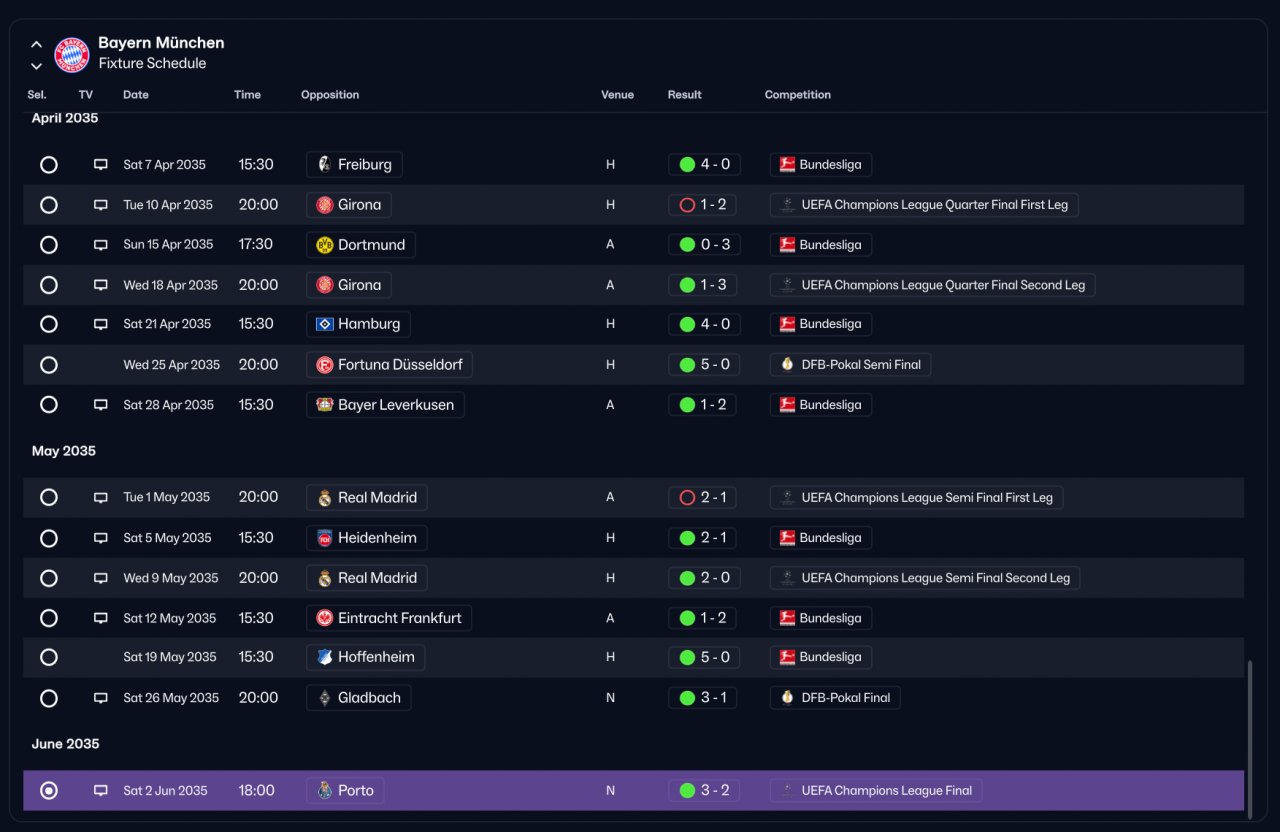Image resolution: width=1280 pixels, height=832 pixels.
Task: Click the Hamburg club badge icon
Action: 324,324
